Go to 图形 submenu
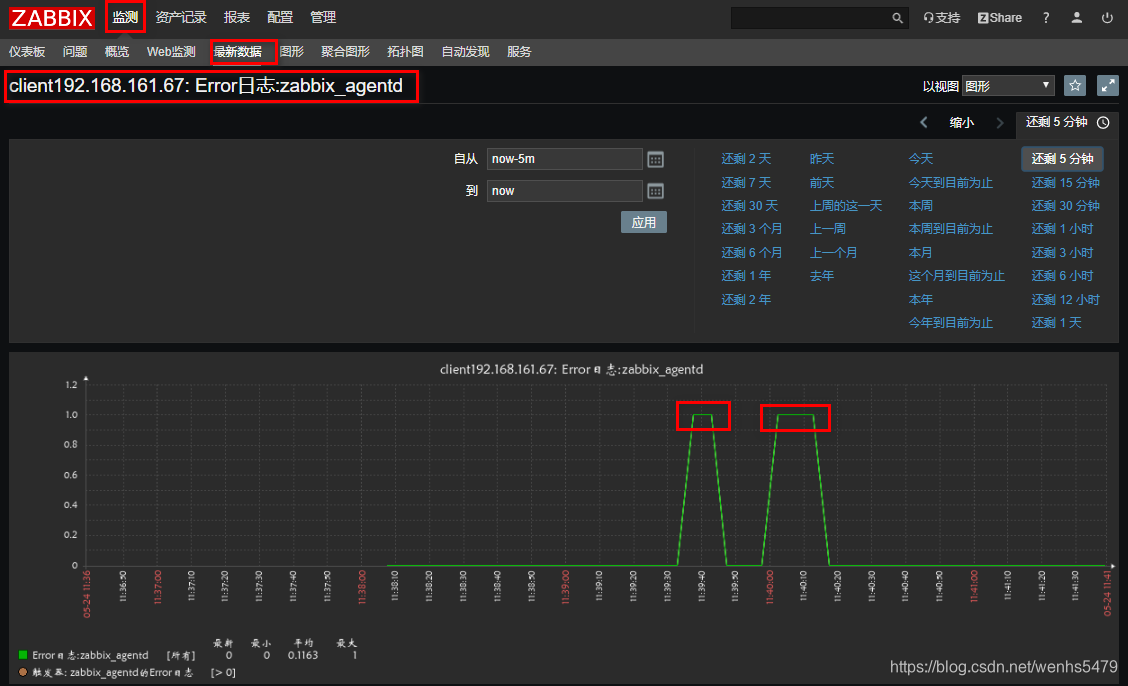 pyautogui.click(x=291, y=52)
